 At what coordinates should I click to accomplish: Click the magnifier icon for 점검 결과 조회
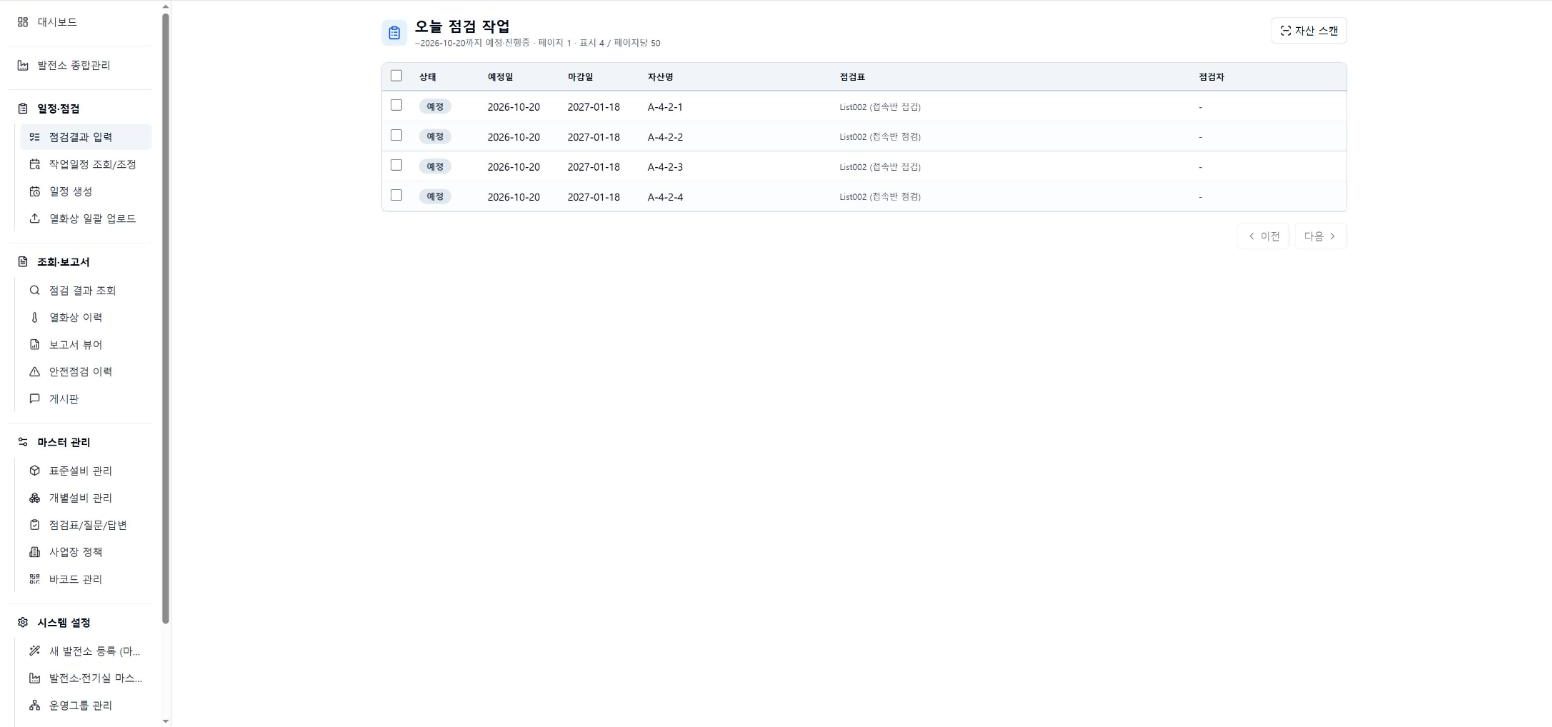coord(35,291)
